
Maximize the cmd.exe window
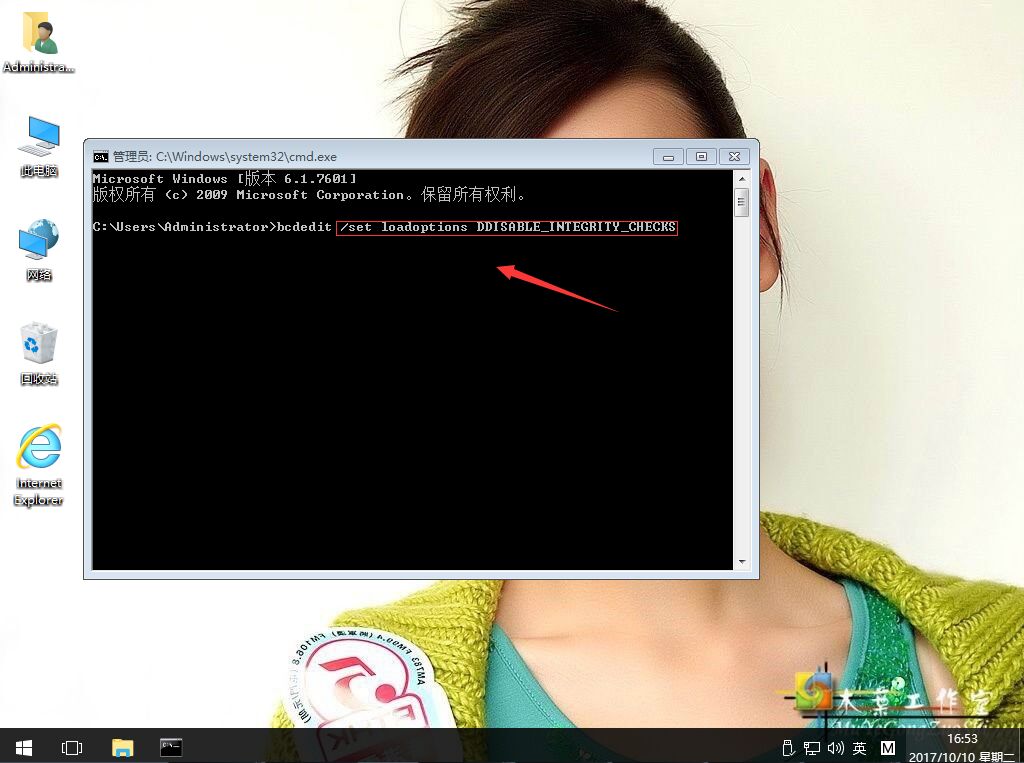click(x=701, y=157)
